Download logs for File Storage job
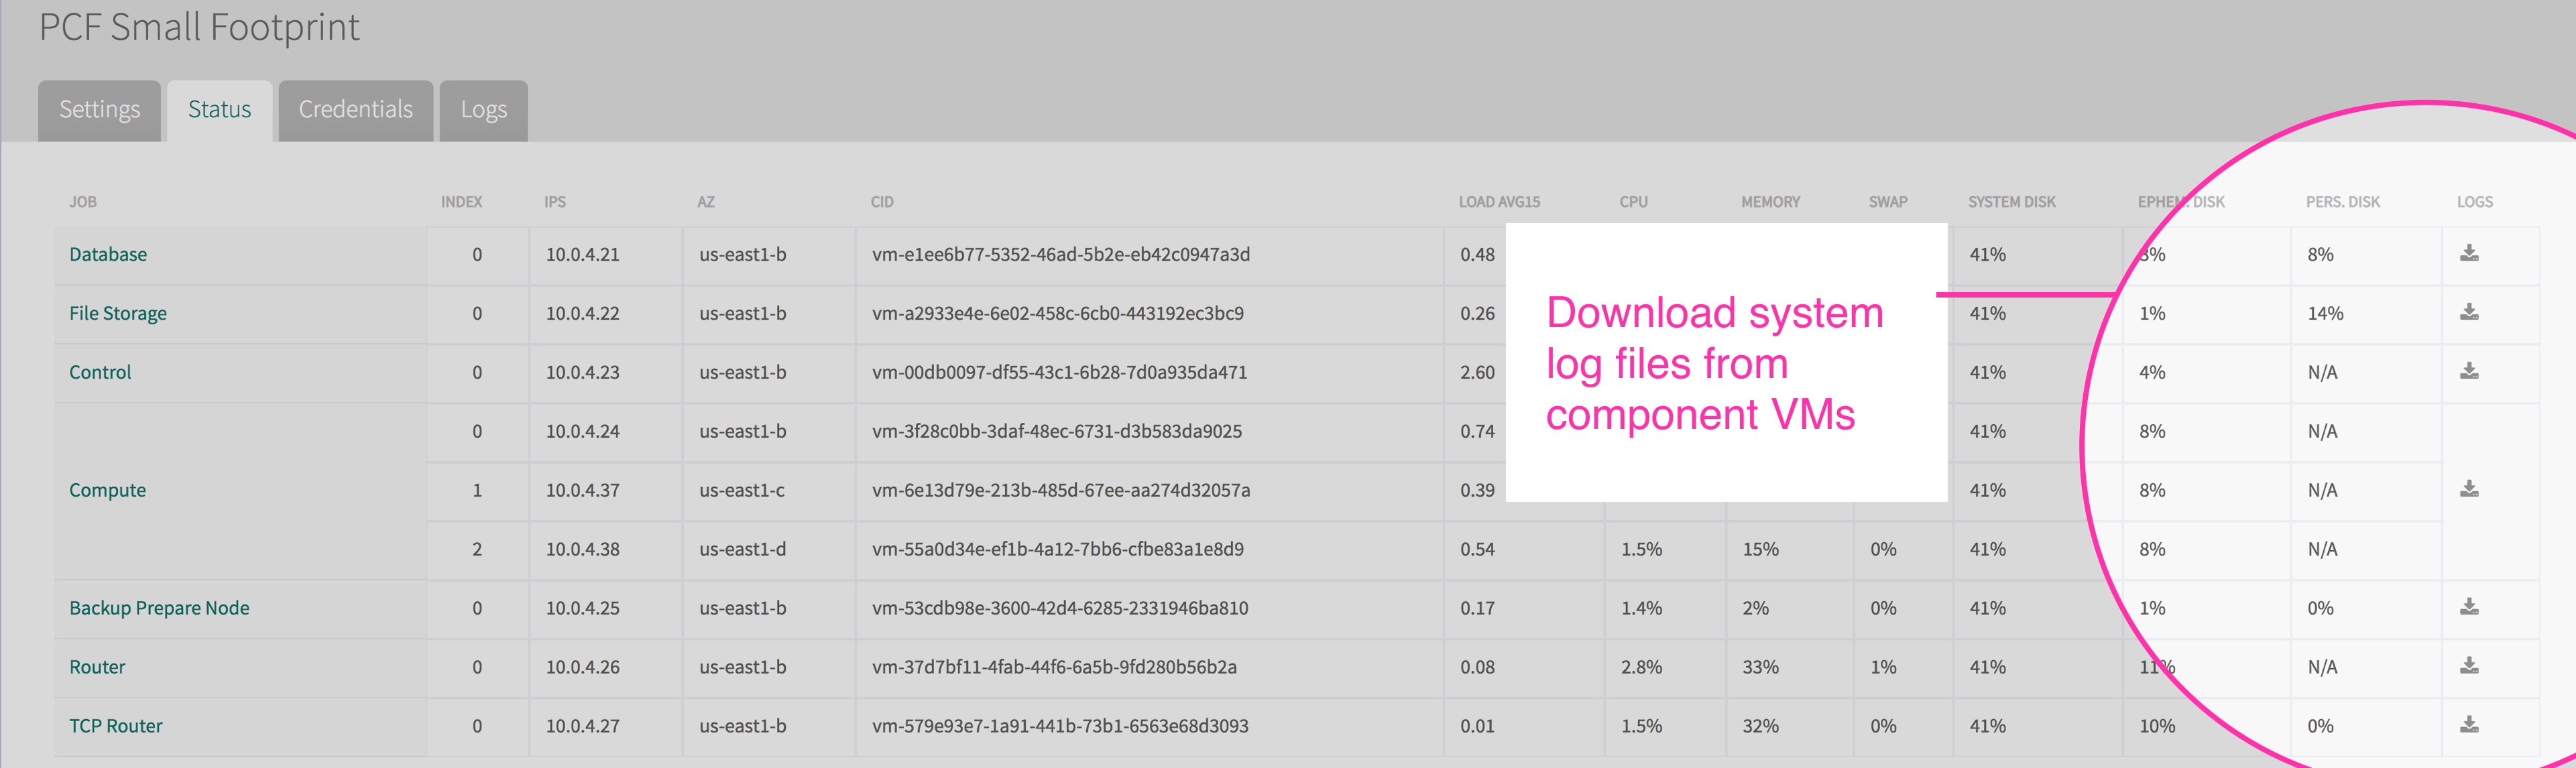Image resolution: width=2576 pixels, height=768 pixels. [x=2469, y=312]
